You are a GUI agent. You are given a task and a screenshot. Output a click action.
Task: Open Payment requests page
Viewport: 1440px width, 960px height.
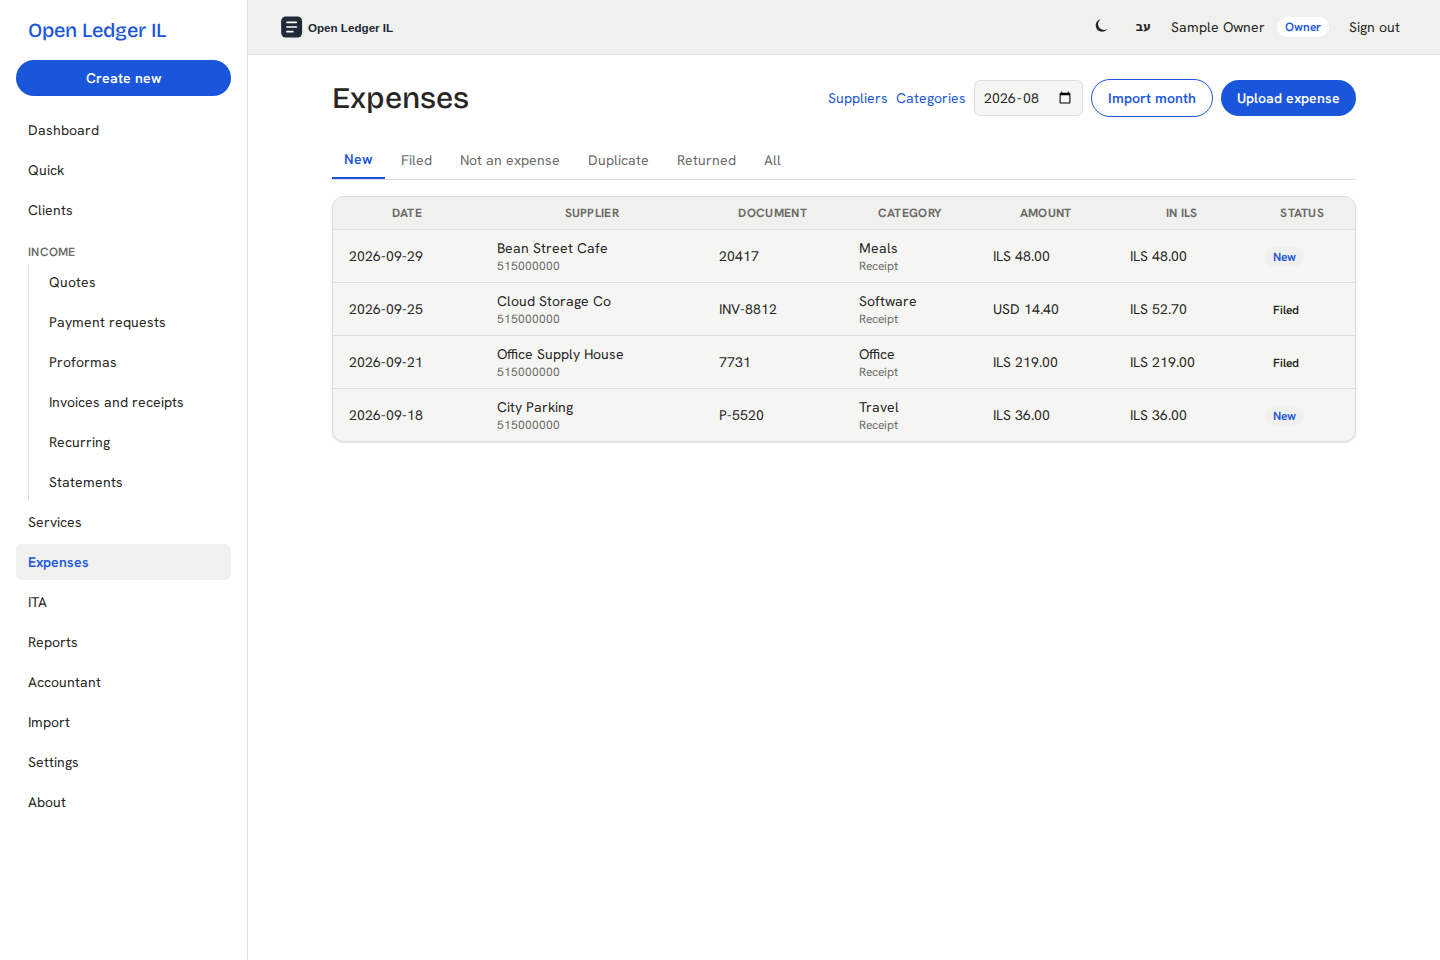(134, 322)
